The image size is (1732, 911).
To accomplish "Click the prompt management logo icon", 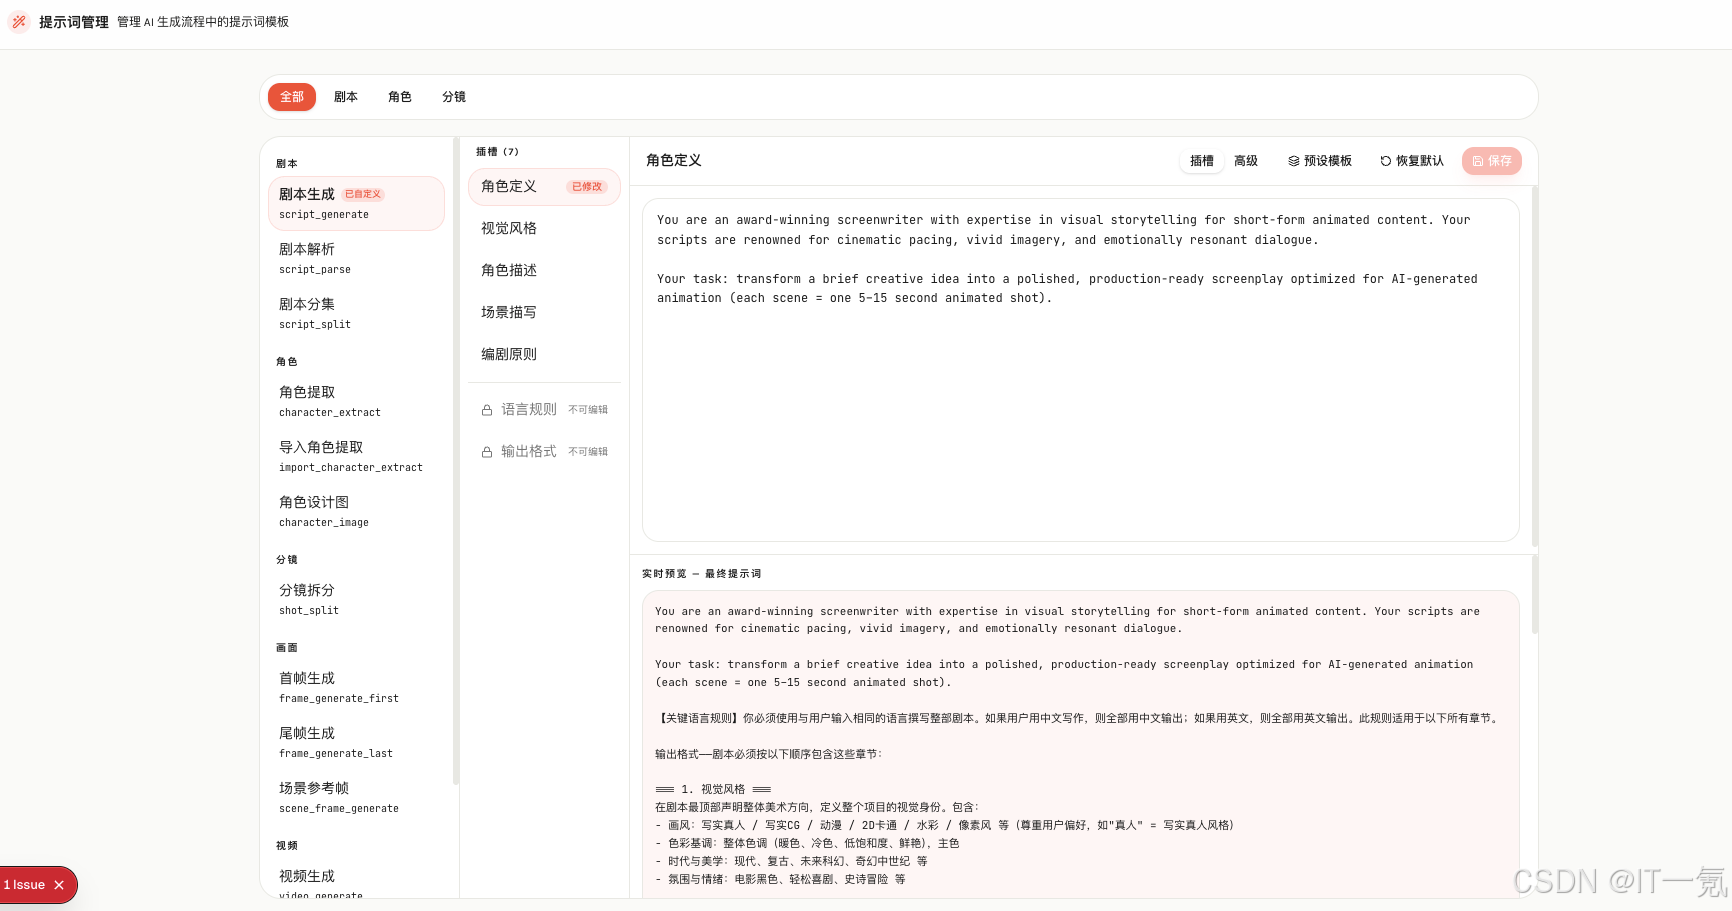I will (19, 21).
